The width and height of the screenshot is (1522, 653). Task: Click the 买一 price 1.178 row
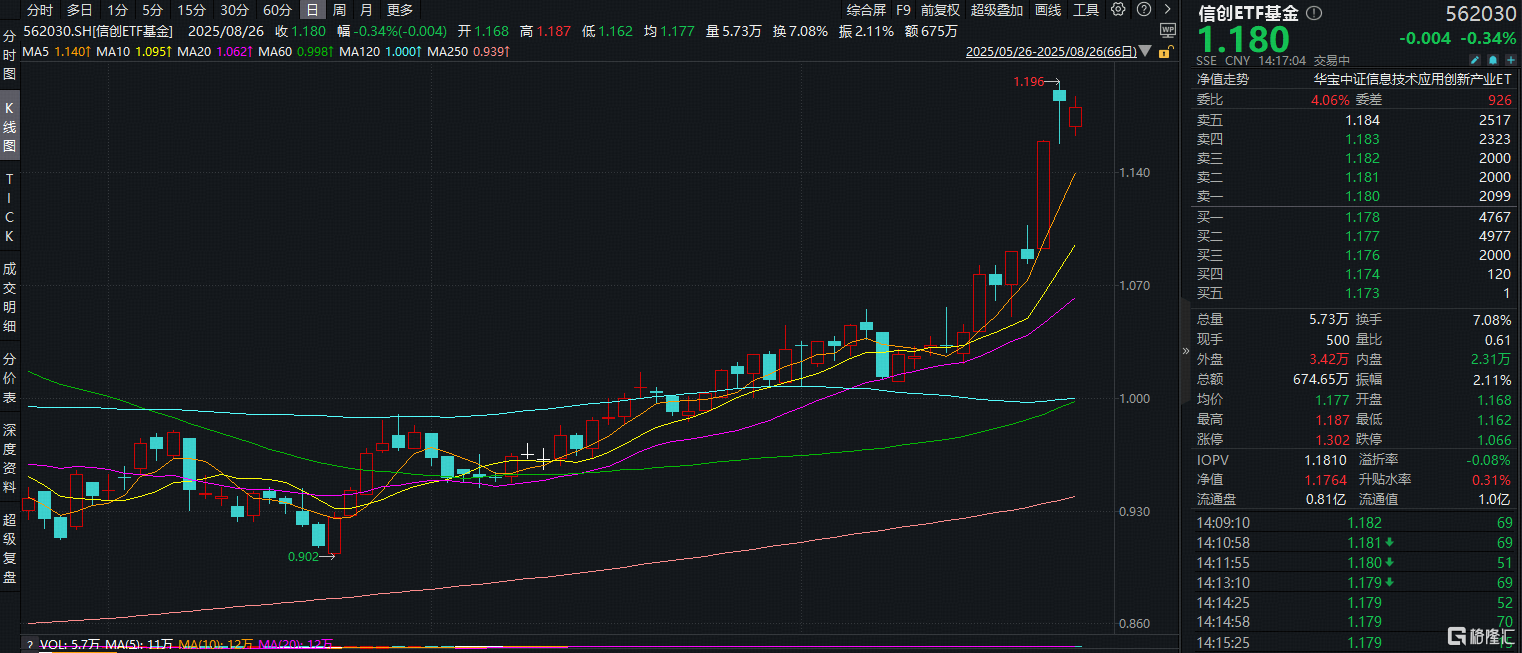[x=1354, y=217]
